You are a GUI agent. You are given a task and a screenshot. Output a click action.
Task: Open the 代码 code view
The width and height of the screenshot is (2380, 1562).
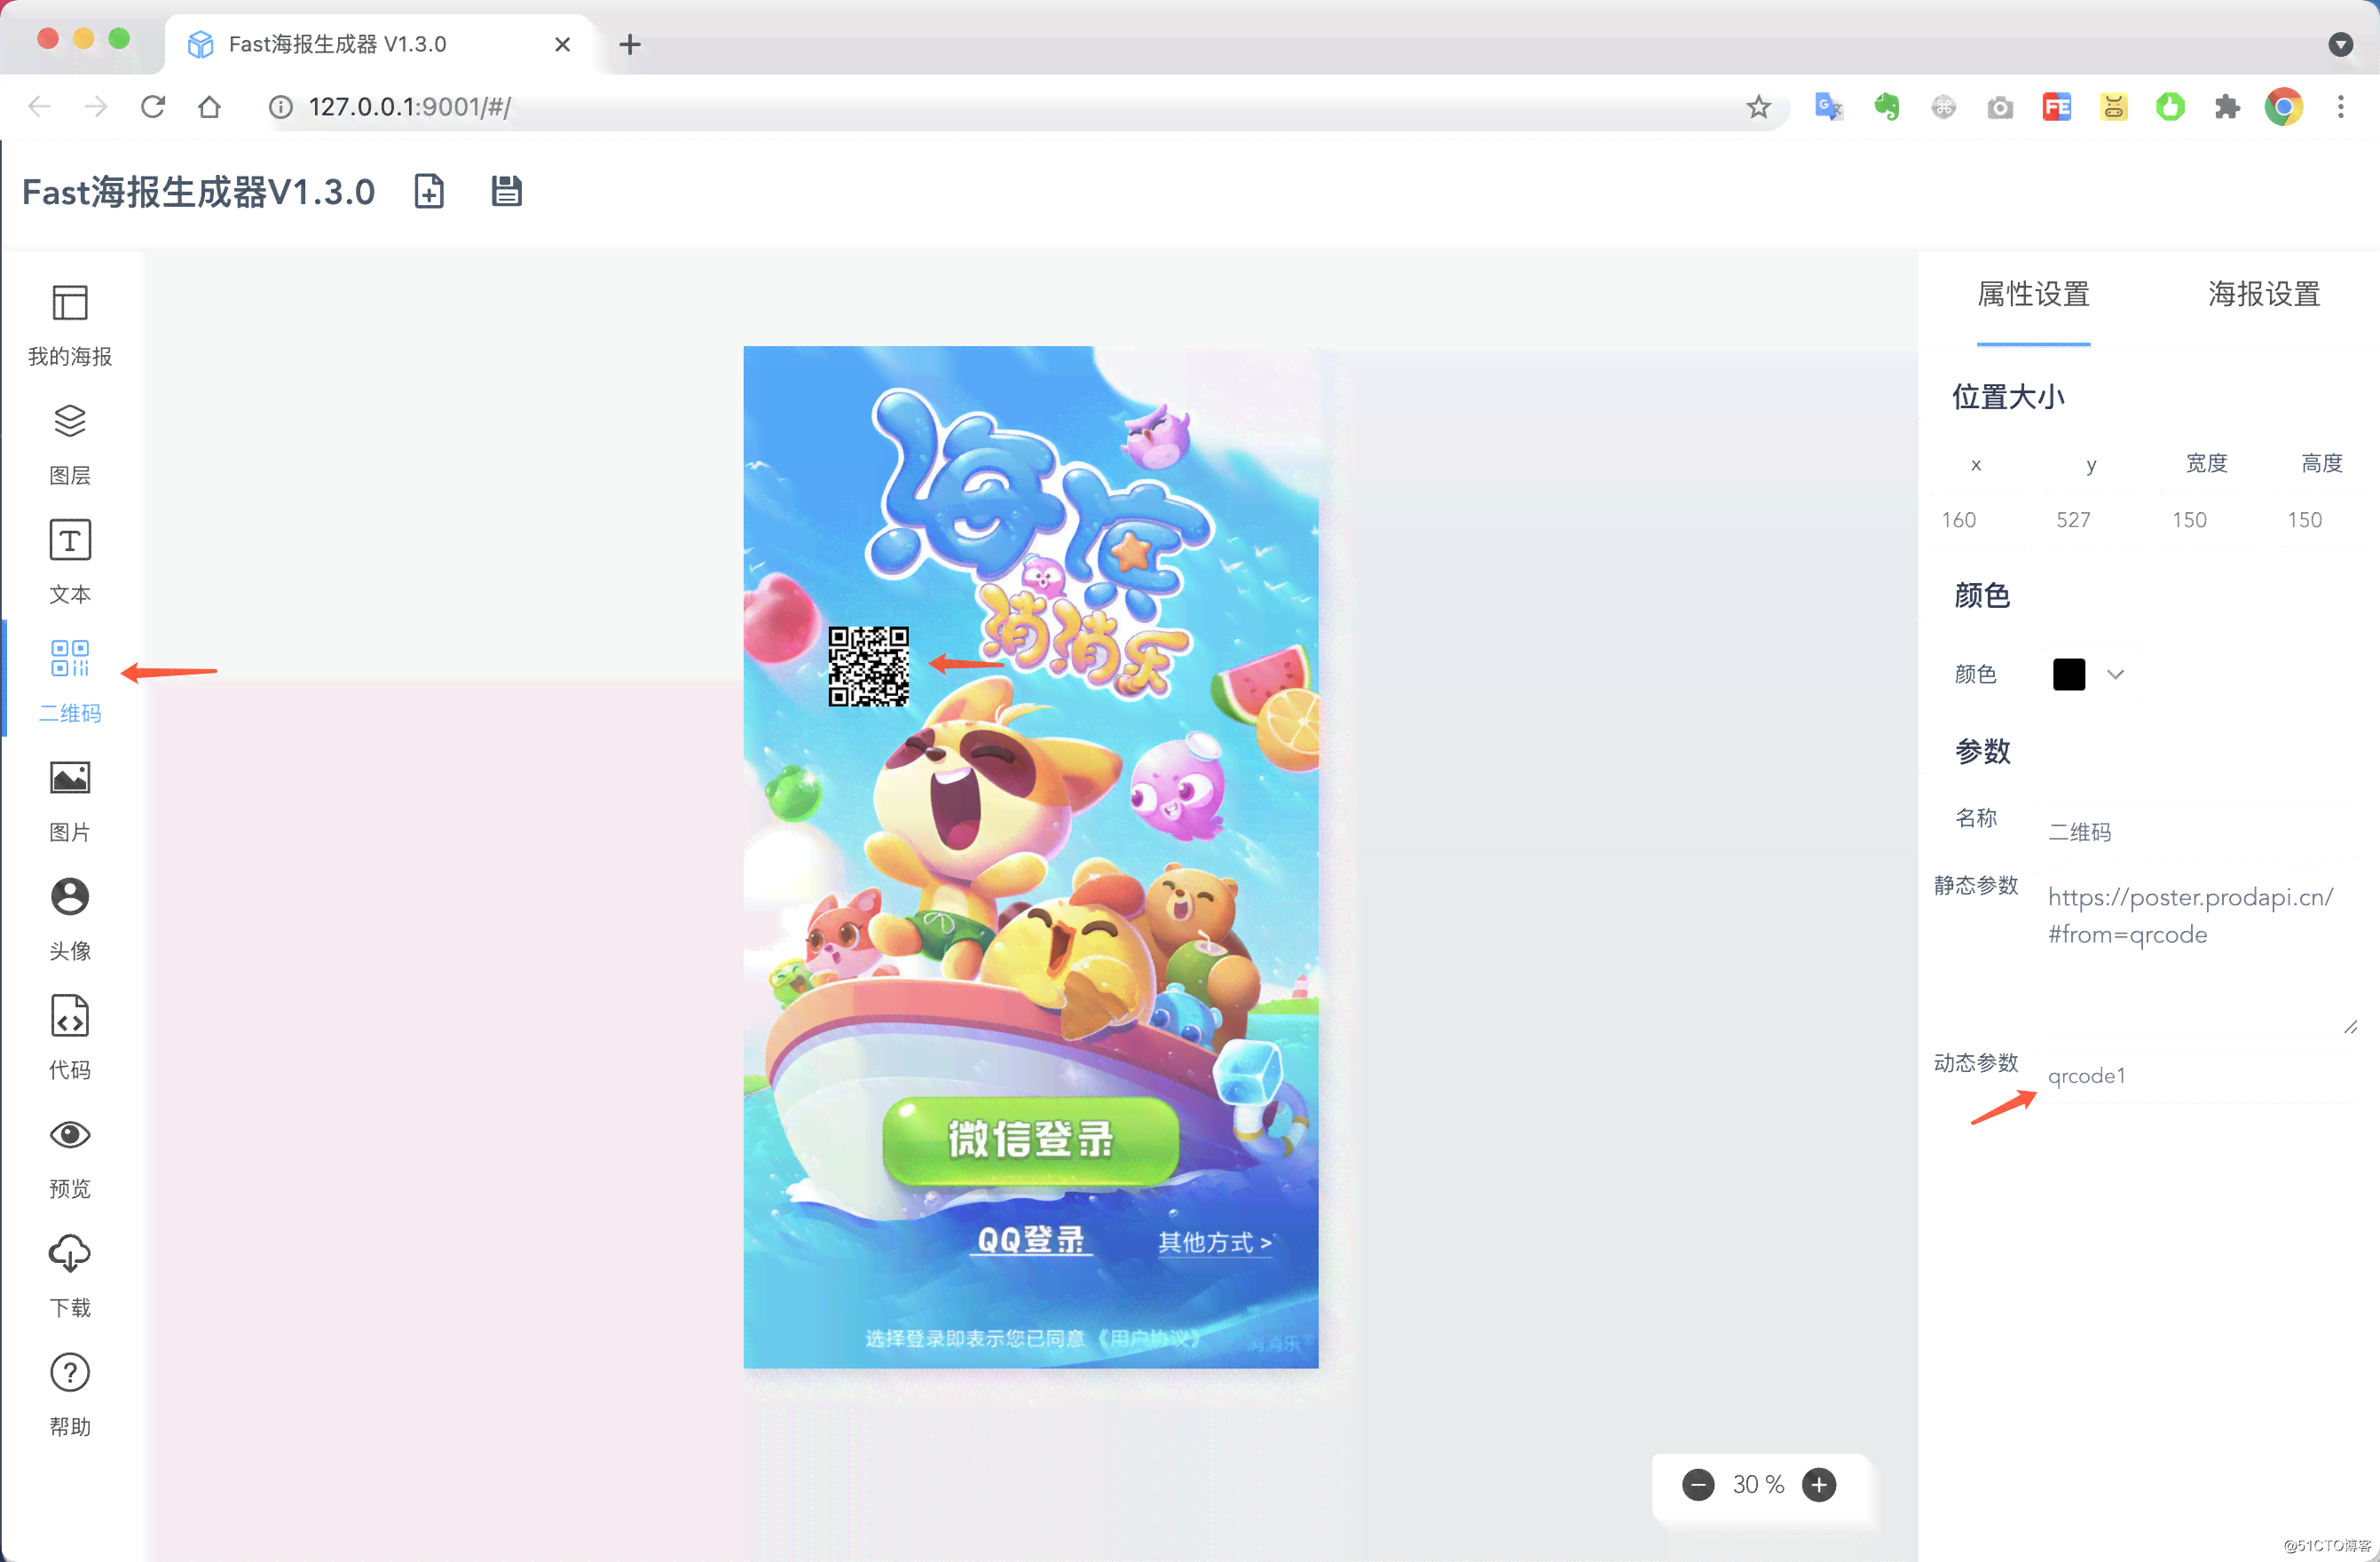tap(70, 1038)
